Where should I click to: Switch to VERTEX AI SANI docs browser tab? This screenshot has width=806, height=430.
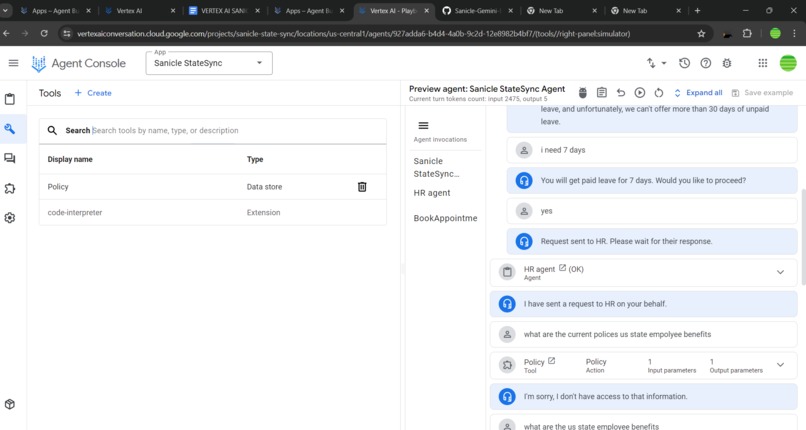pyautogui.click(x=225, y=11)
